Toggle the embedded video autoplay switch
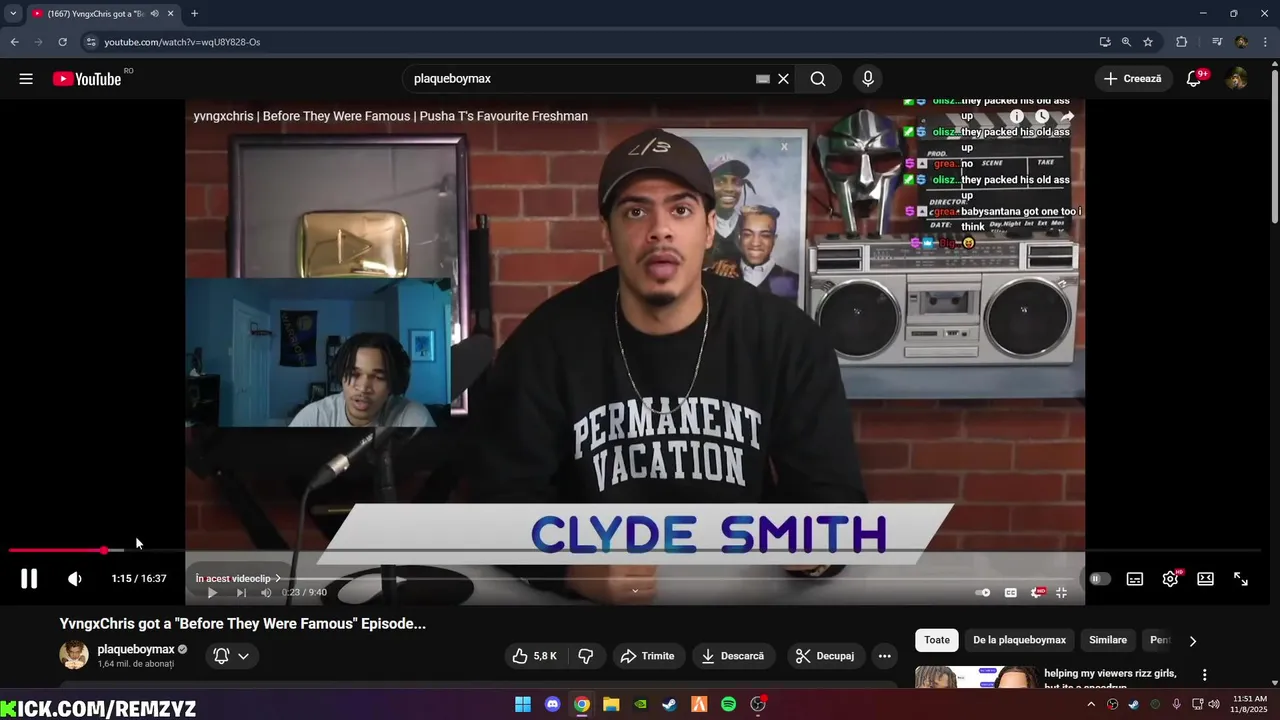This screenshot has width=1280, height=720. coord(984,593)
